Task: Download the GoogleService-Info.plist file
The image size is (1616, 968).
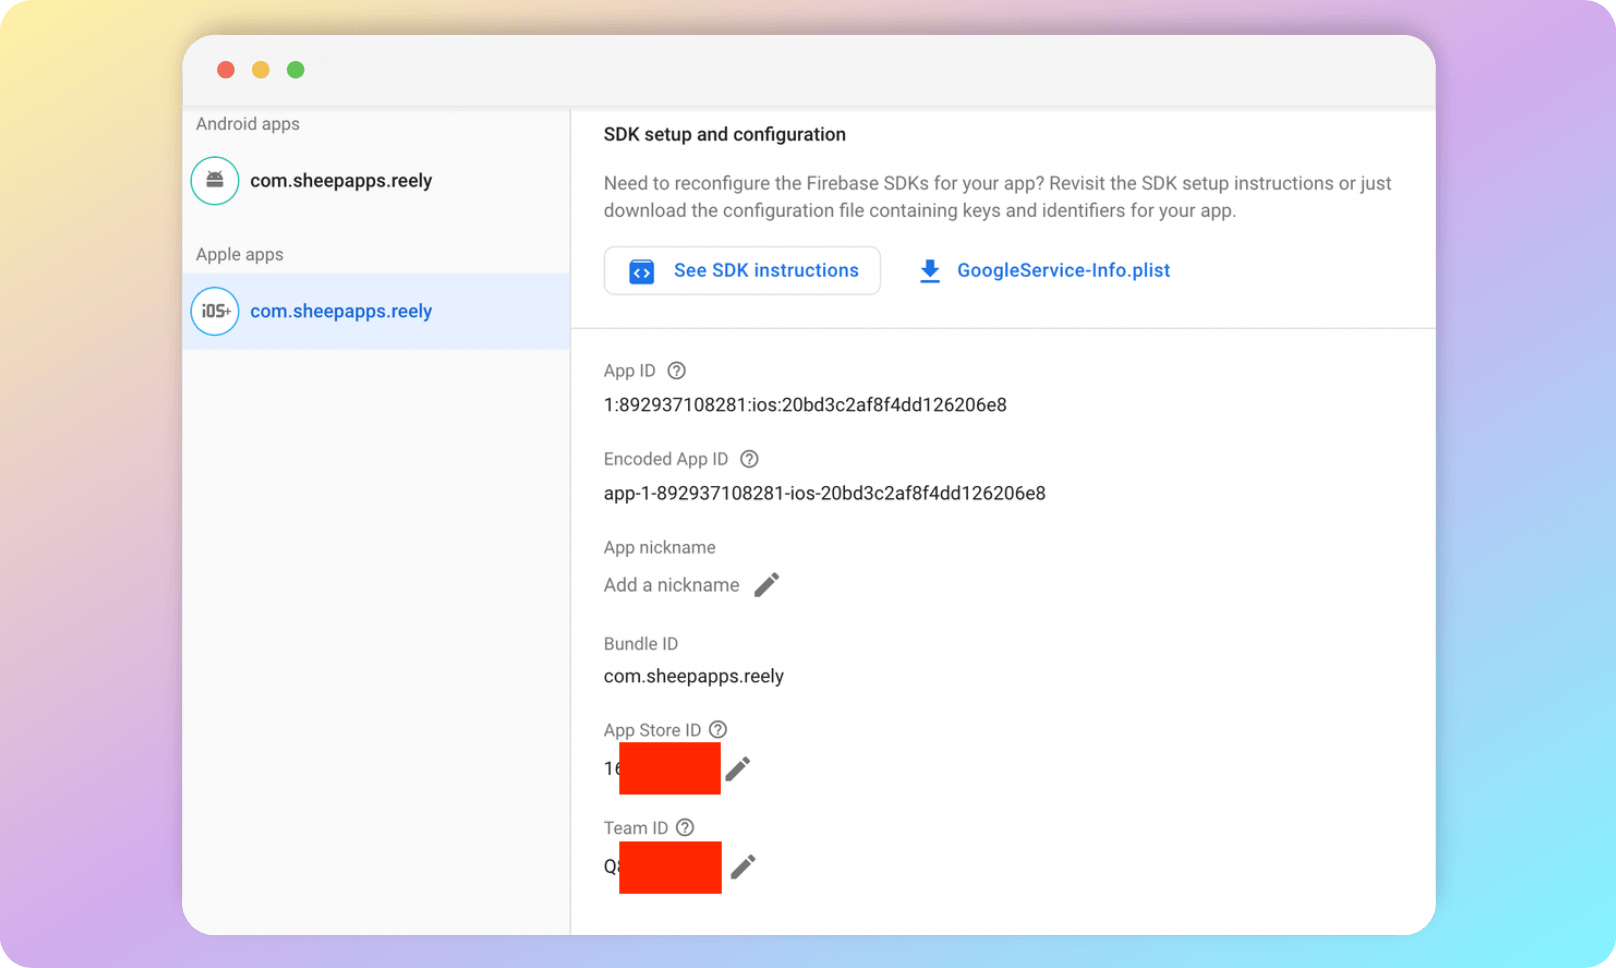Action: 1062,271
